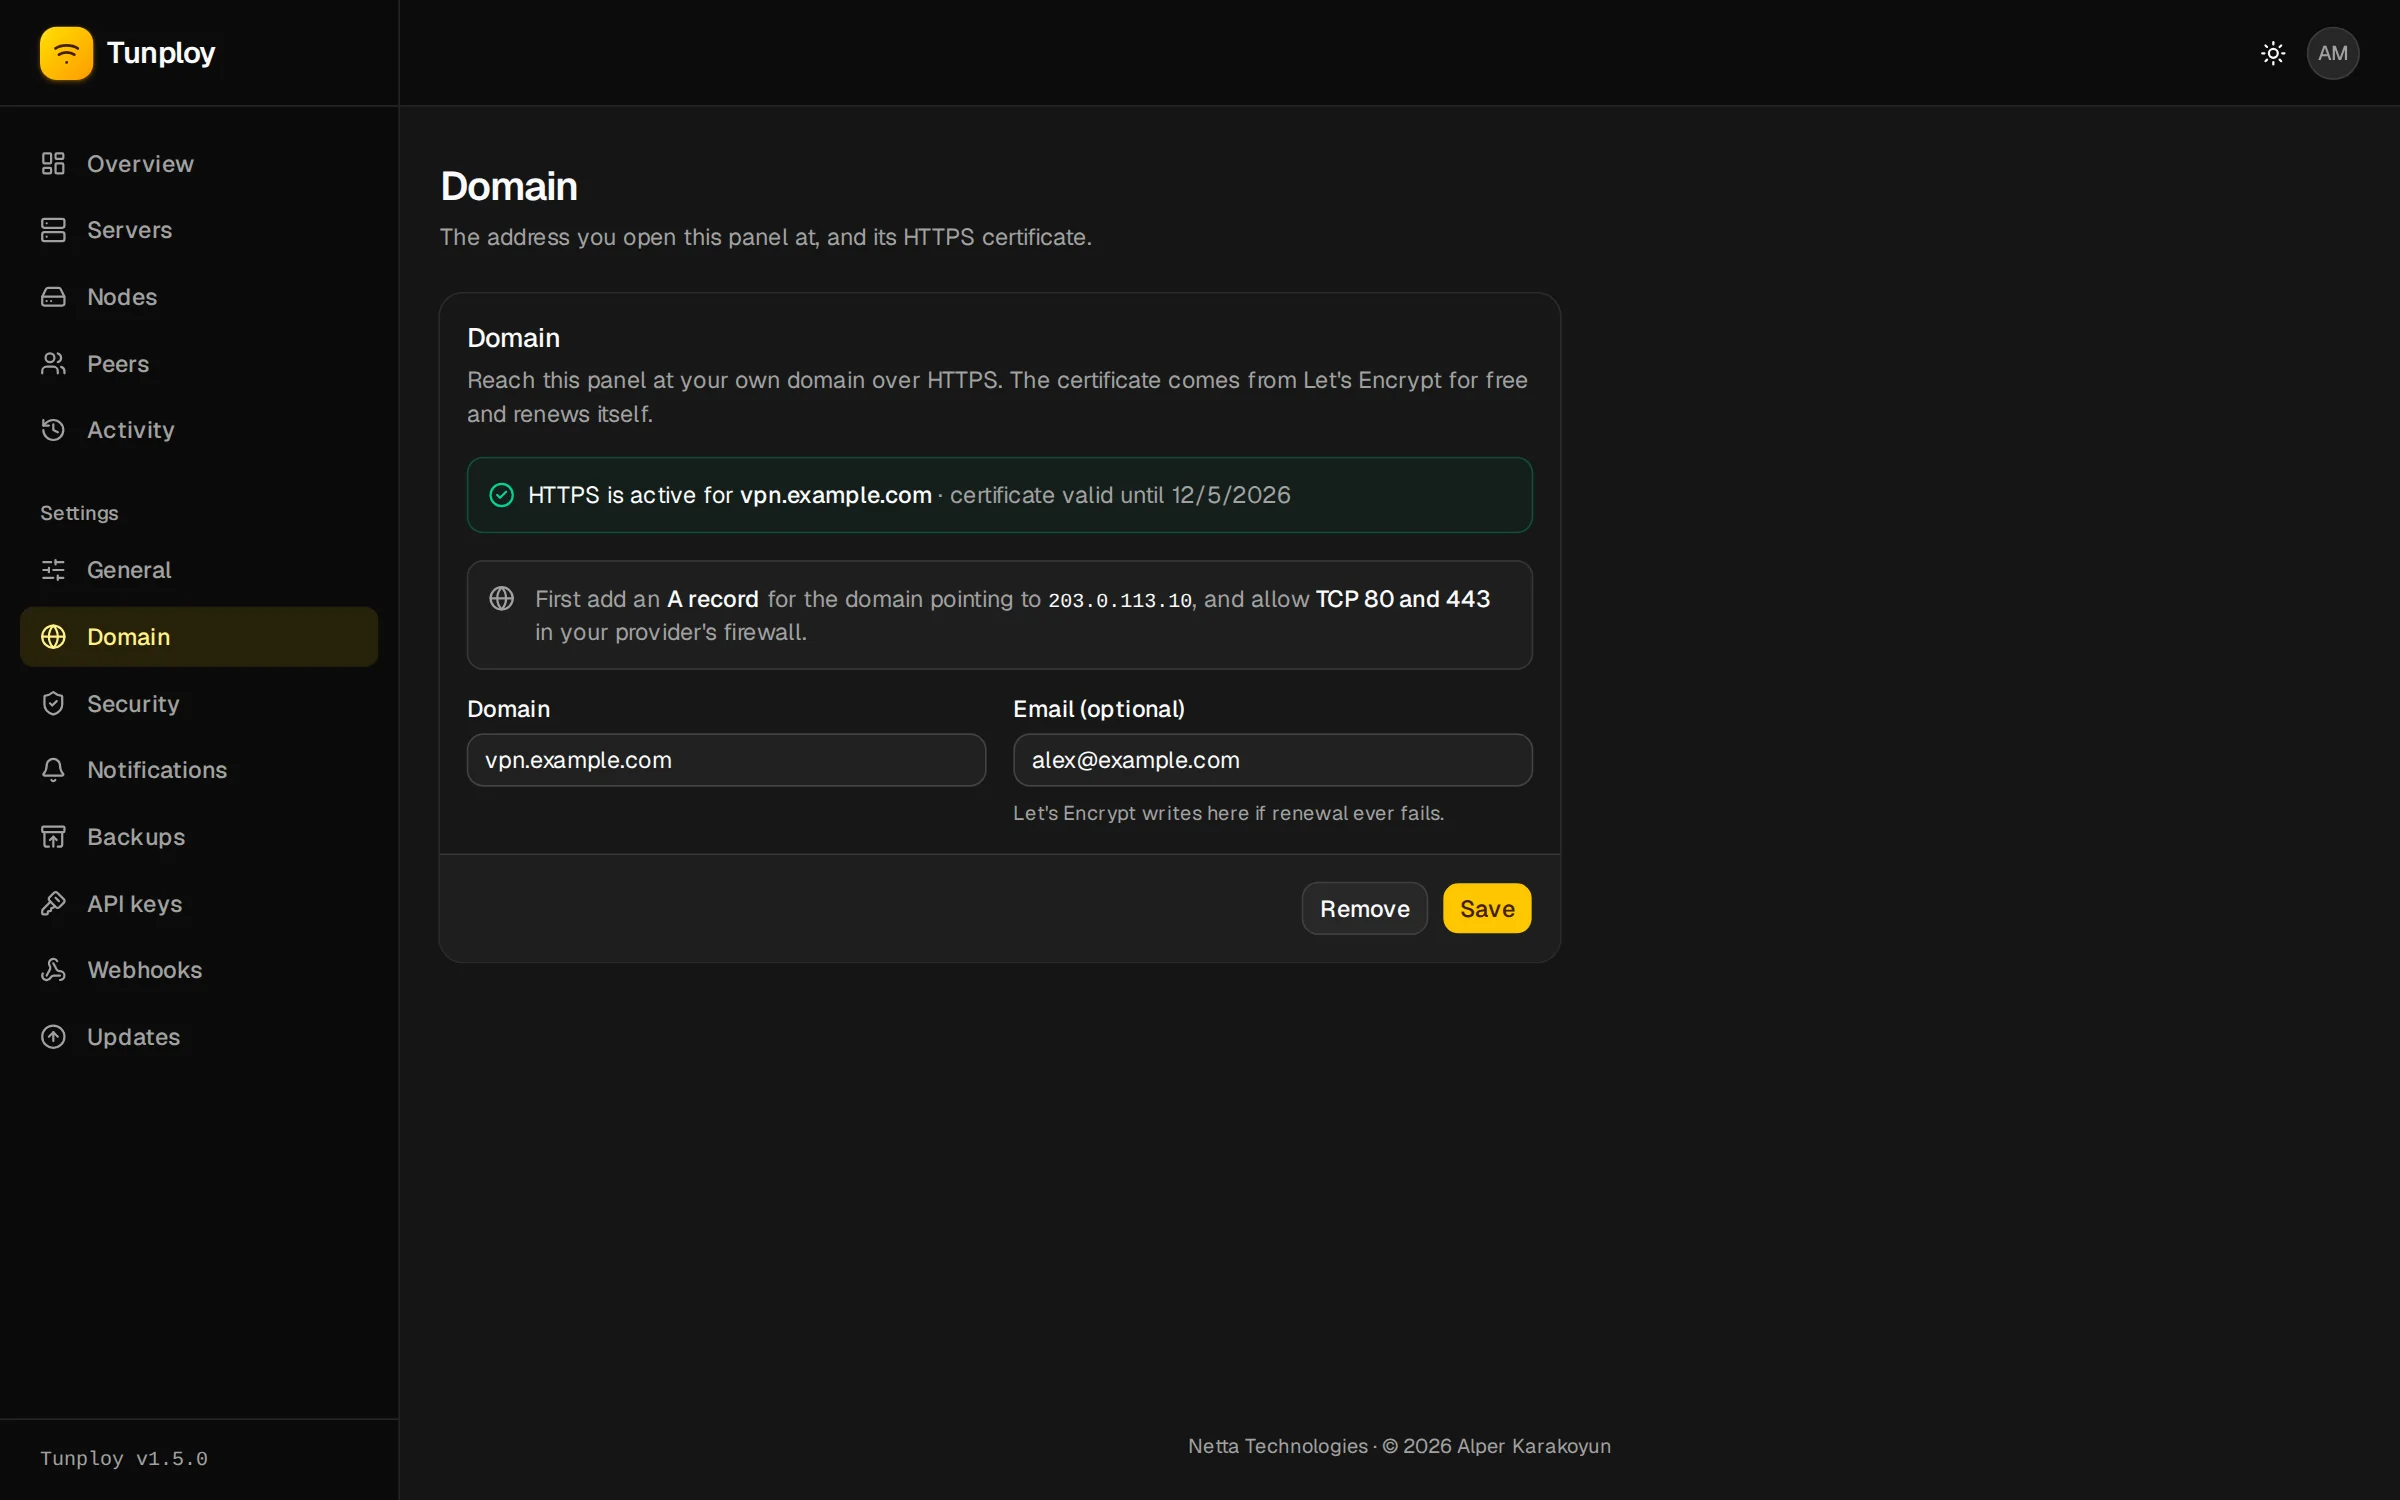The width and height of the screenshot is (2400, 1500).
Task: Open Webhooks settings
Action: point(199,970)
